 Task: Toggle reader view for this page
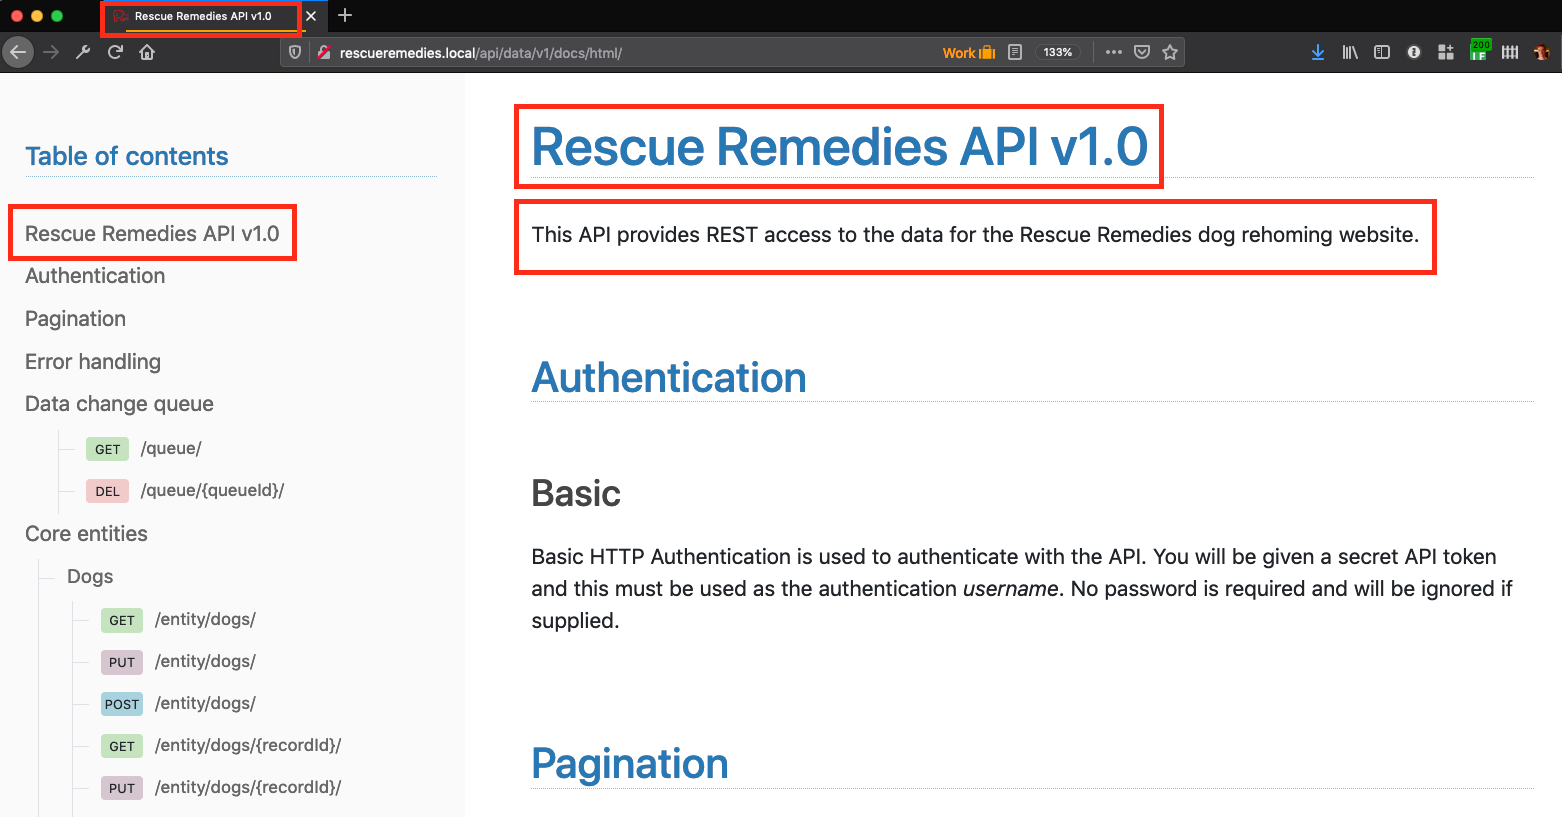1015,52
